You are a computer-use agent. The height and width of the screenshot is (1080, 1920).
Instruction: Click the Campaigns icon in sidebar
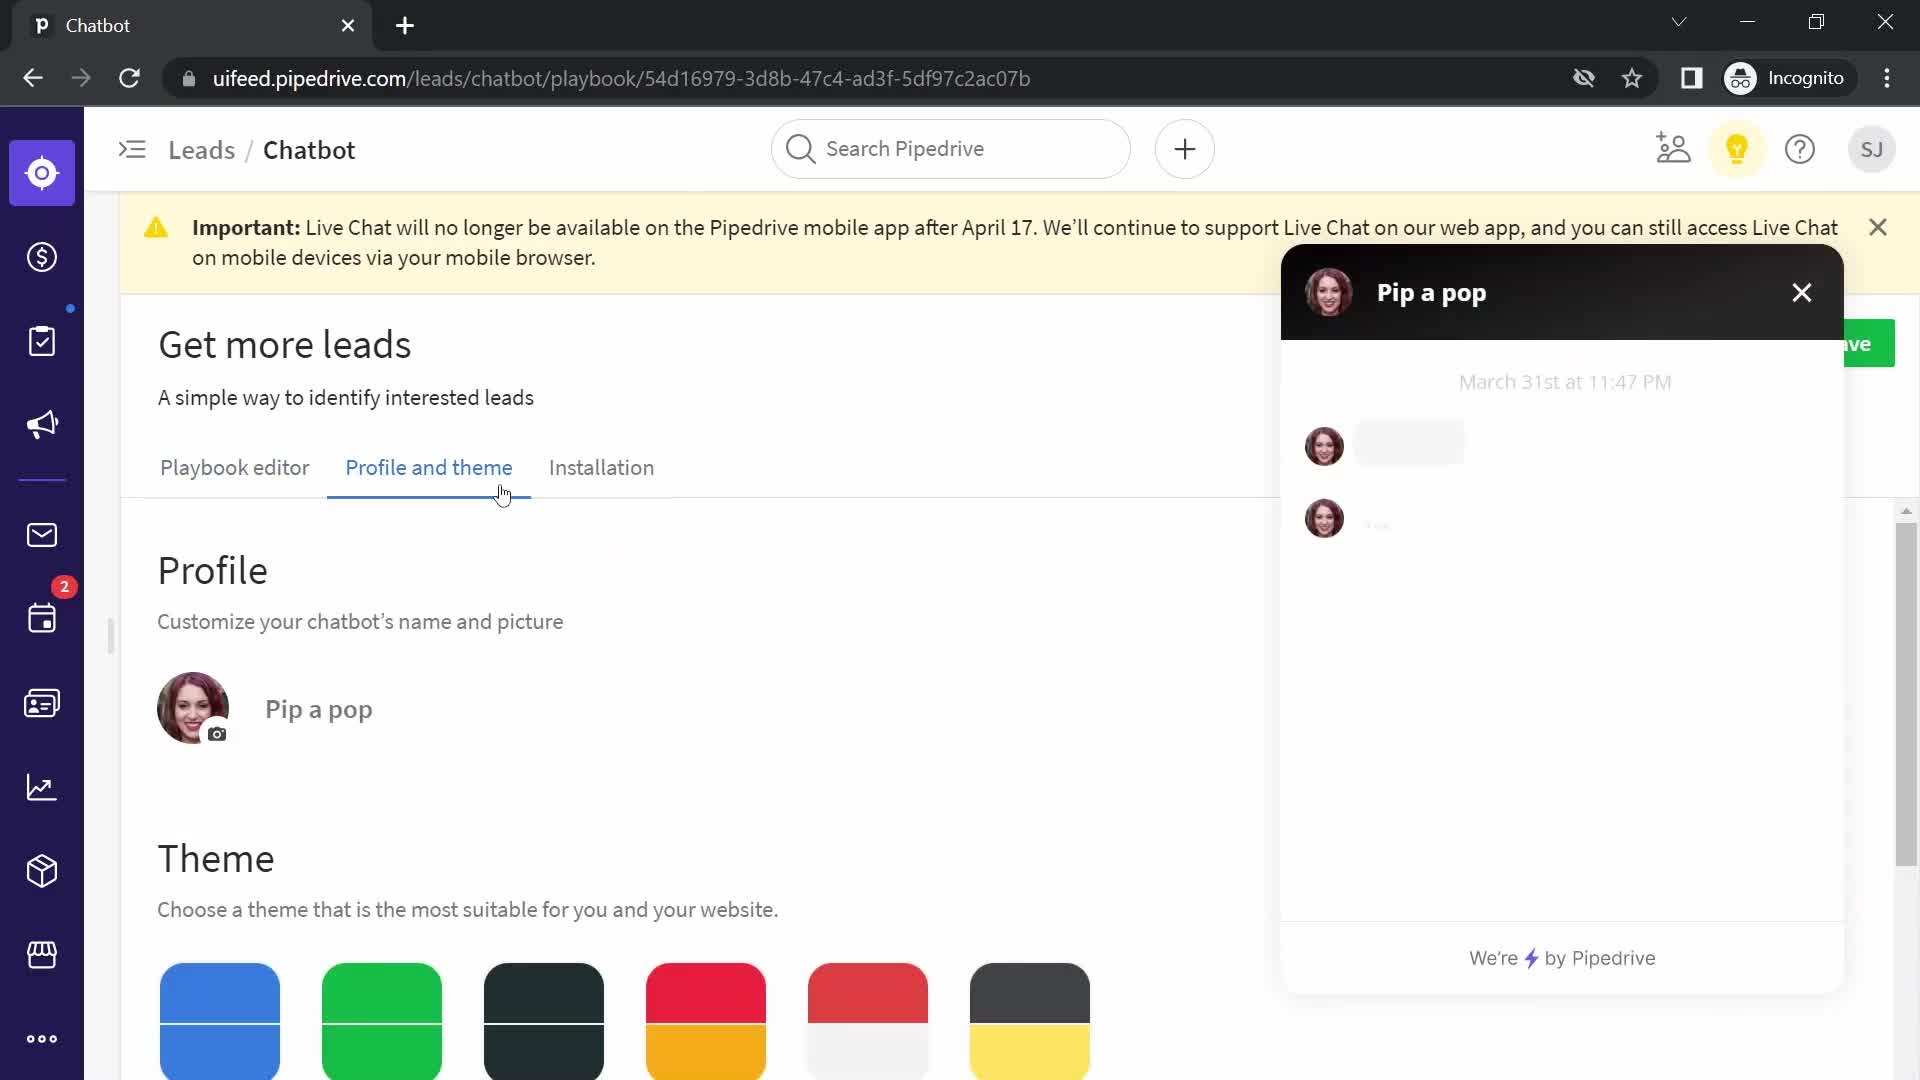point(42,425)
